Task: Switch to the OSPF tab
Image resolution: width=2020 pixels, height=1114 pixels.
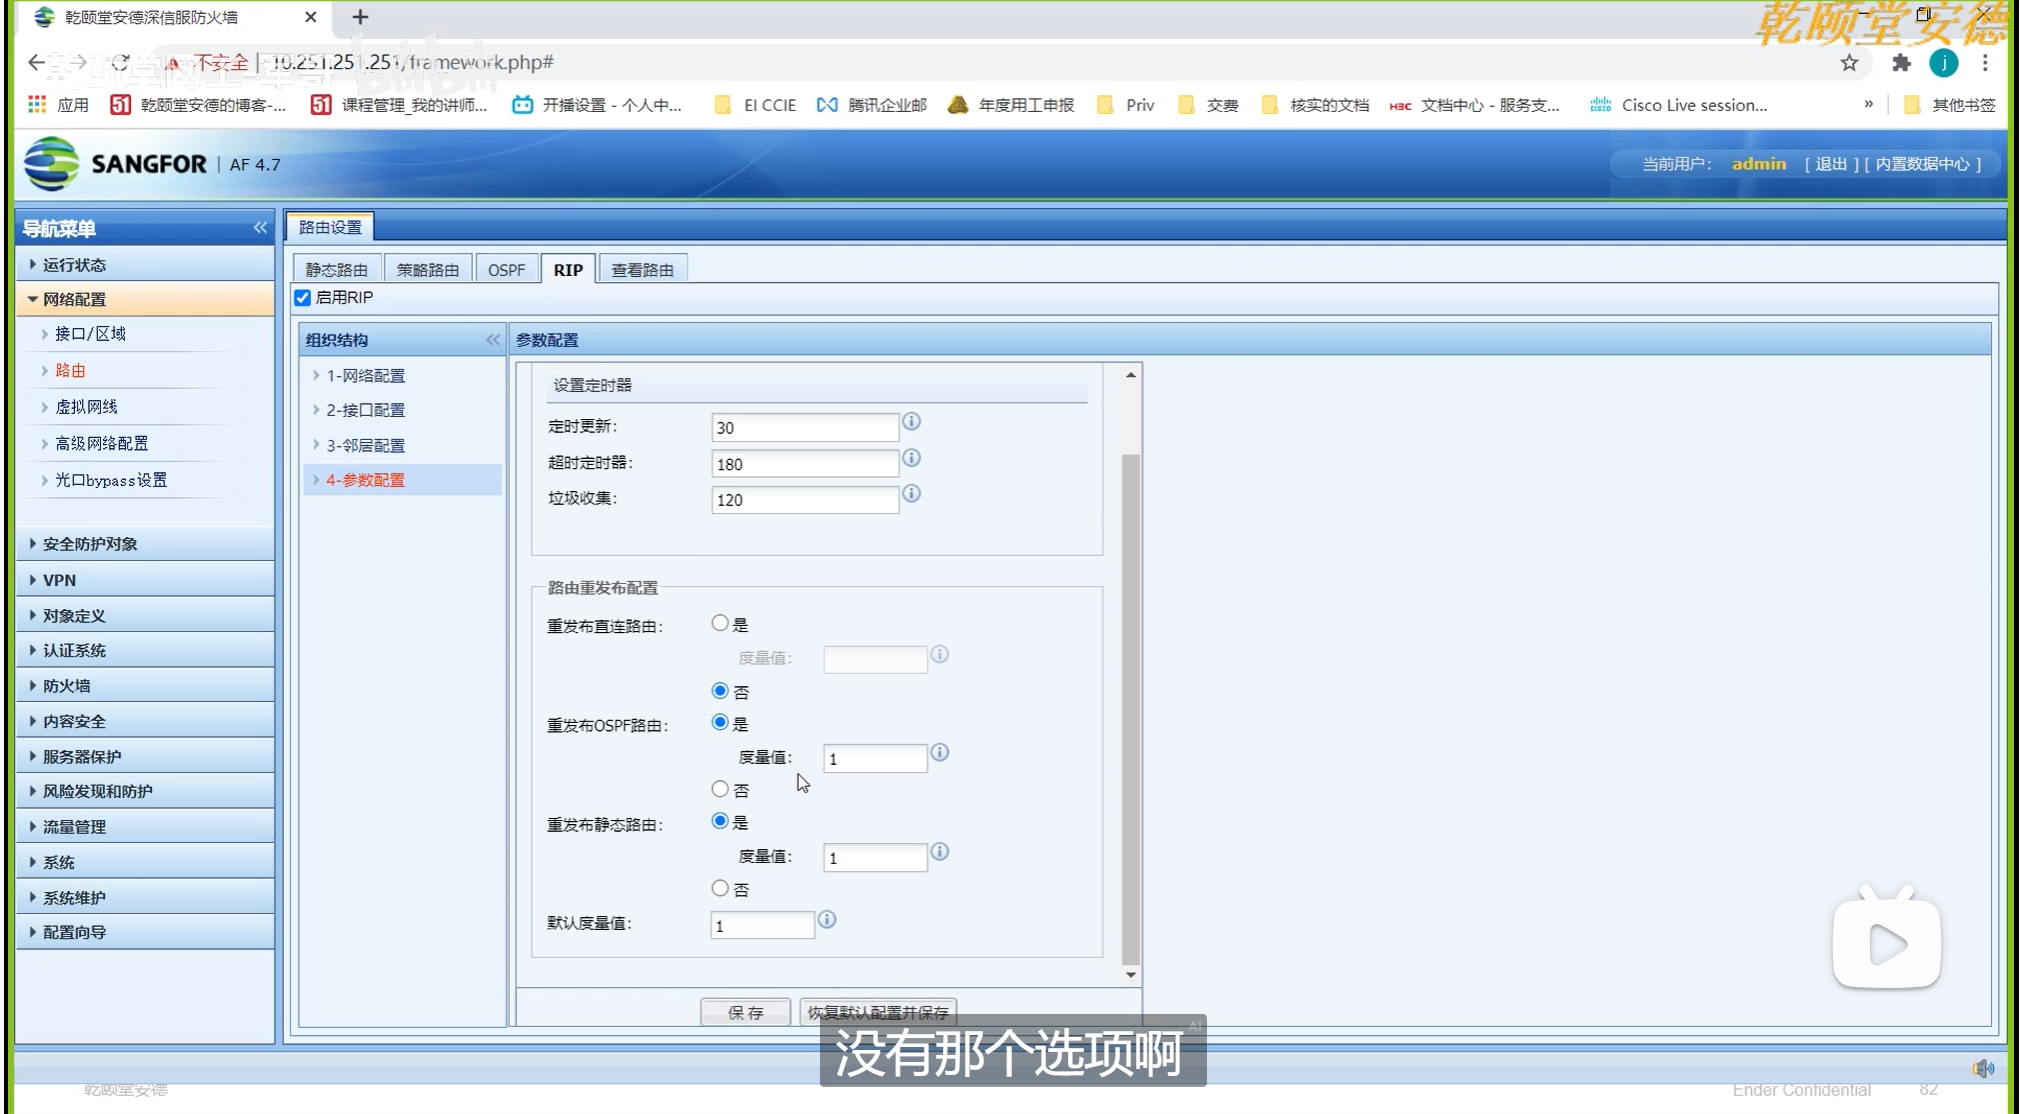Action: tap(506, 270)
